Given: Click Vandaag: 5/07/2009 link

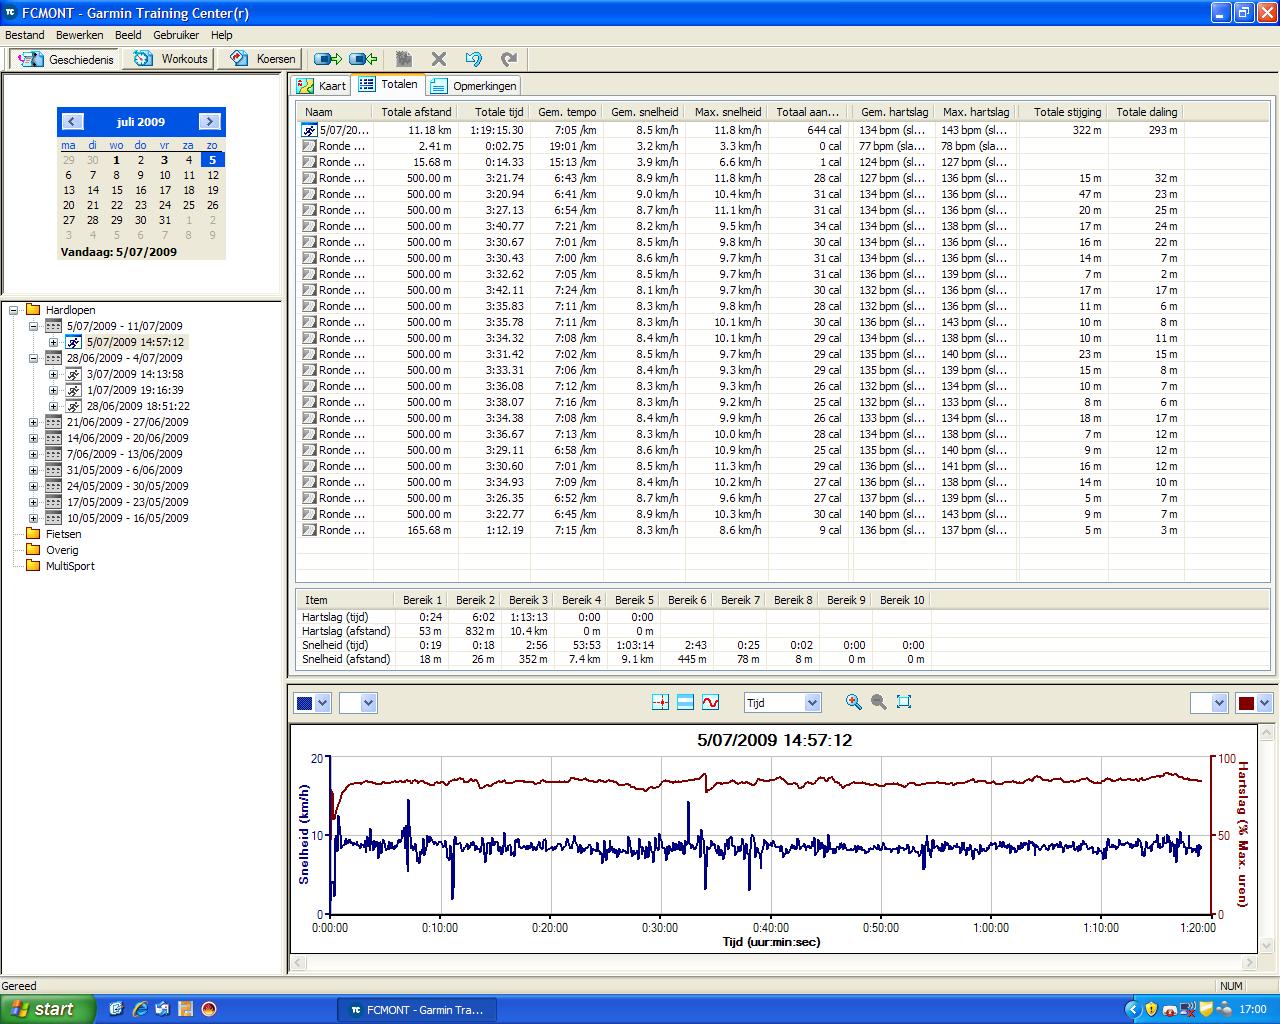Looking at the screenshot, I should tap(118, 252).
